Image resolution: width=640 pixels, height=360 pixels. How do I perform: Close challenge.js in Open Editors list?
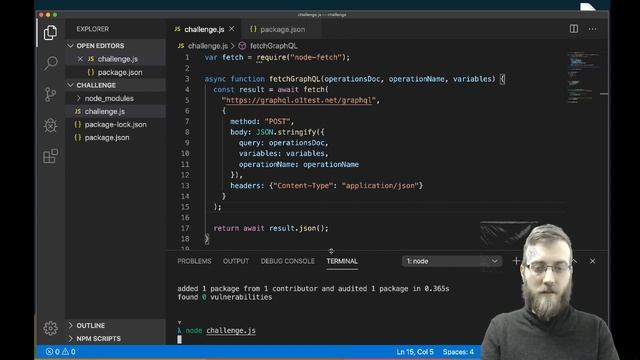(x=80, y=59)
